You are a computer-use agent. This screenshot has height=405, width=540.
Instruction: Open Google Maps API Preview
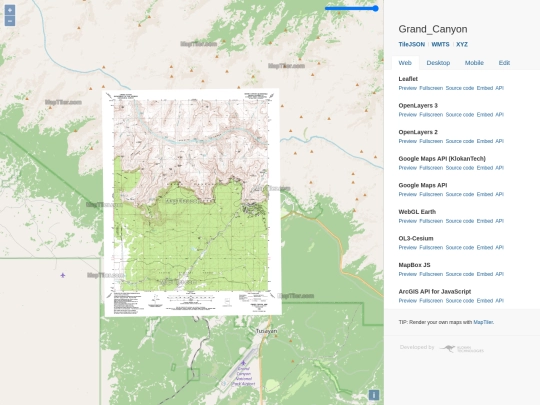click(408, 195)
